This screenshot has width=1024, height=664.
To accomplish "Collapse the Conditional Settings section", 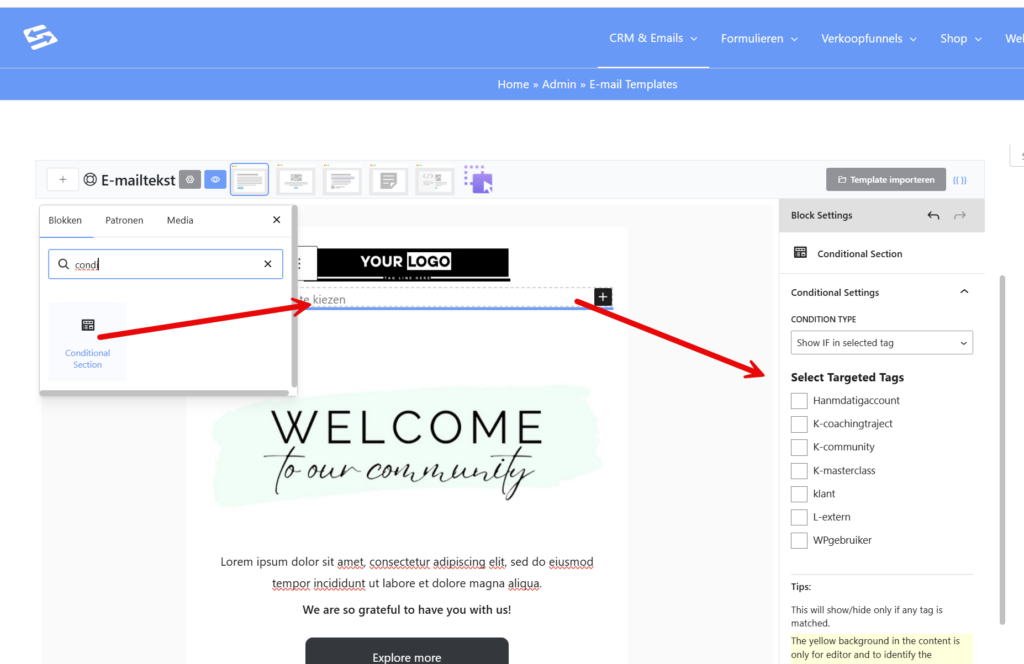I will (x=964, y=293).
